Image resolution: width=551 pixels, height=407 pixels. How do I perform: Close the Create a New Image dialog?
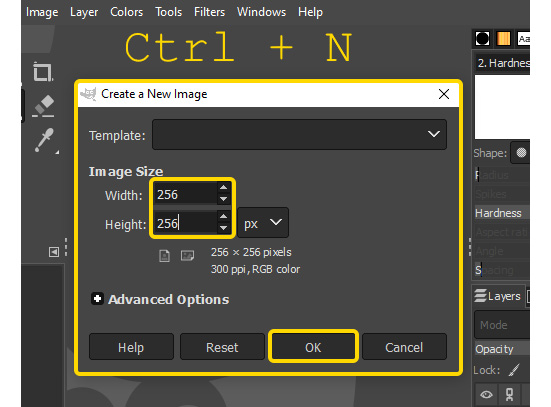444,94
